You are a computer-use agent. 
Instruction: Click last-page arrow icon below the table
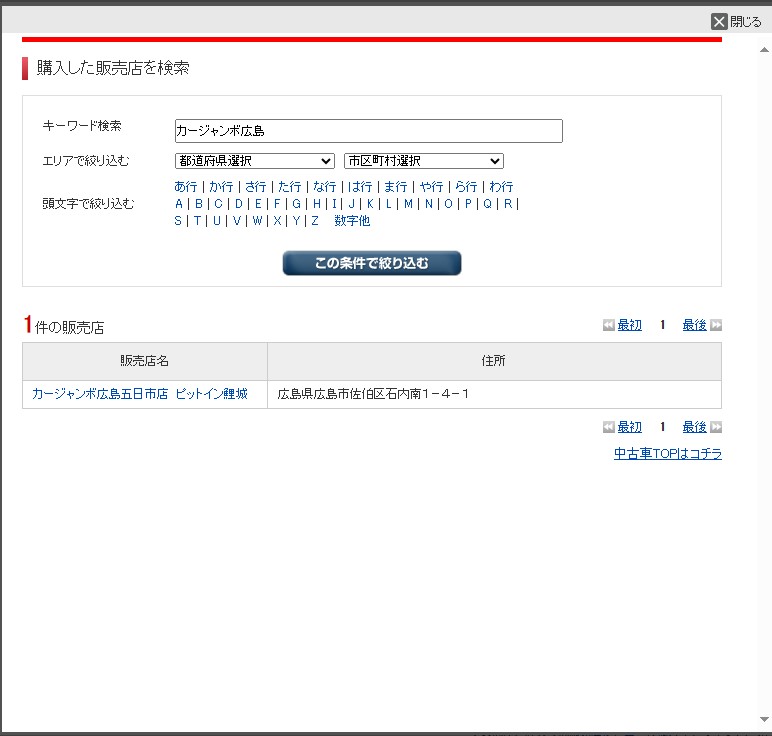pos(716,427)
